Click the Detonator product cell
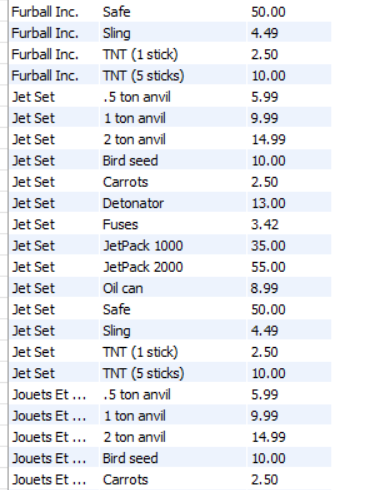 [x=173, y=203]
